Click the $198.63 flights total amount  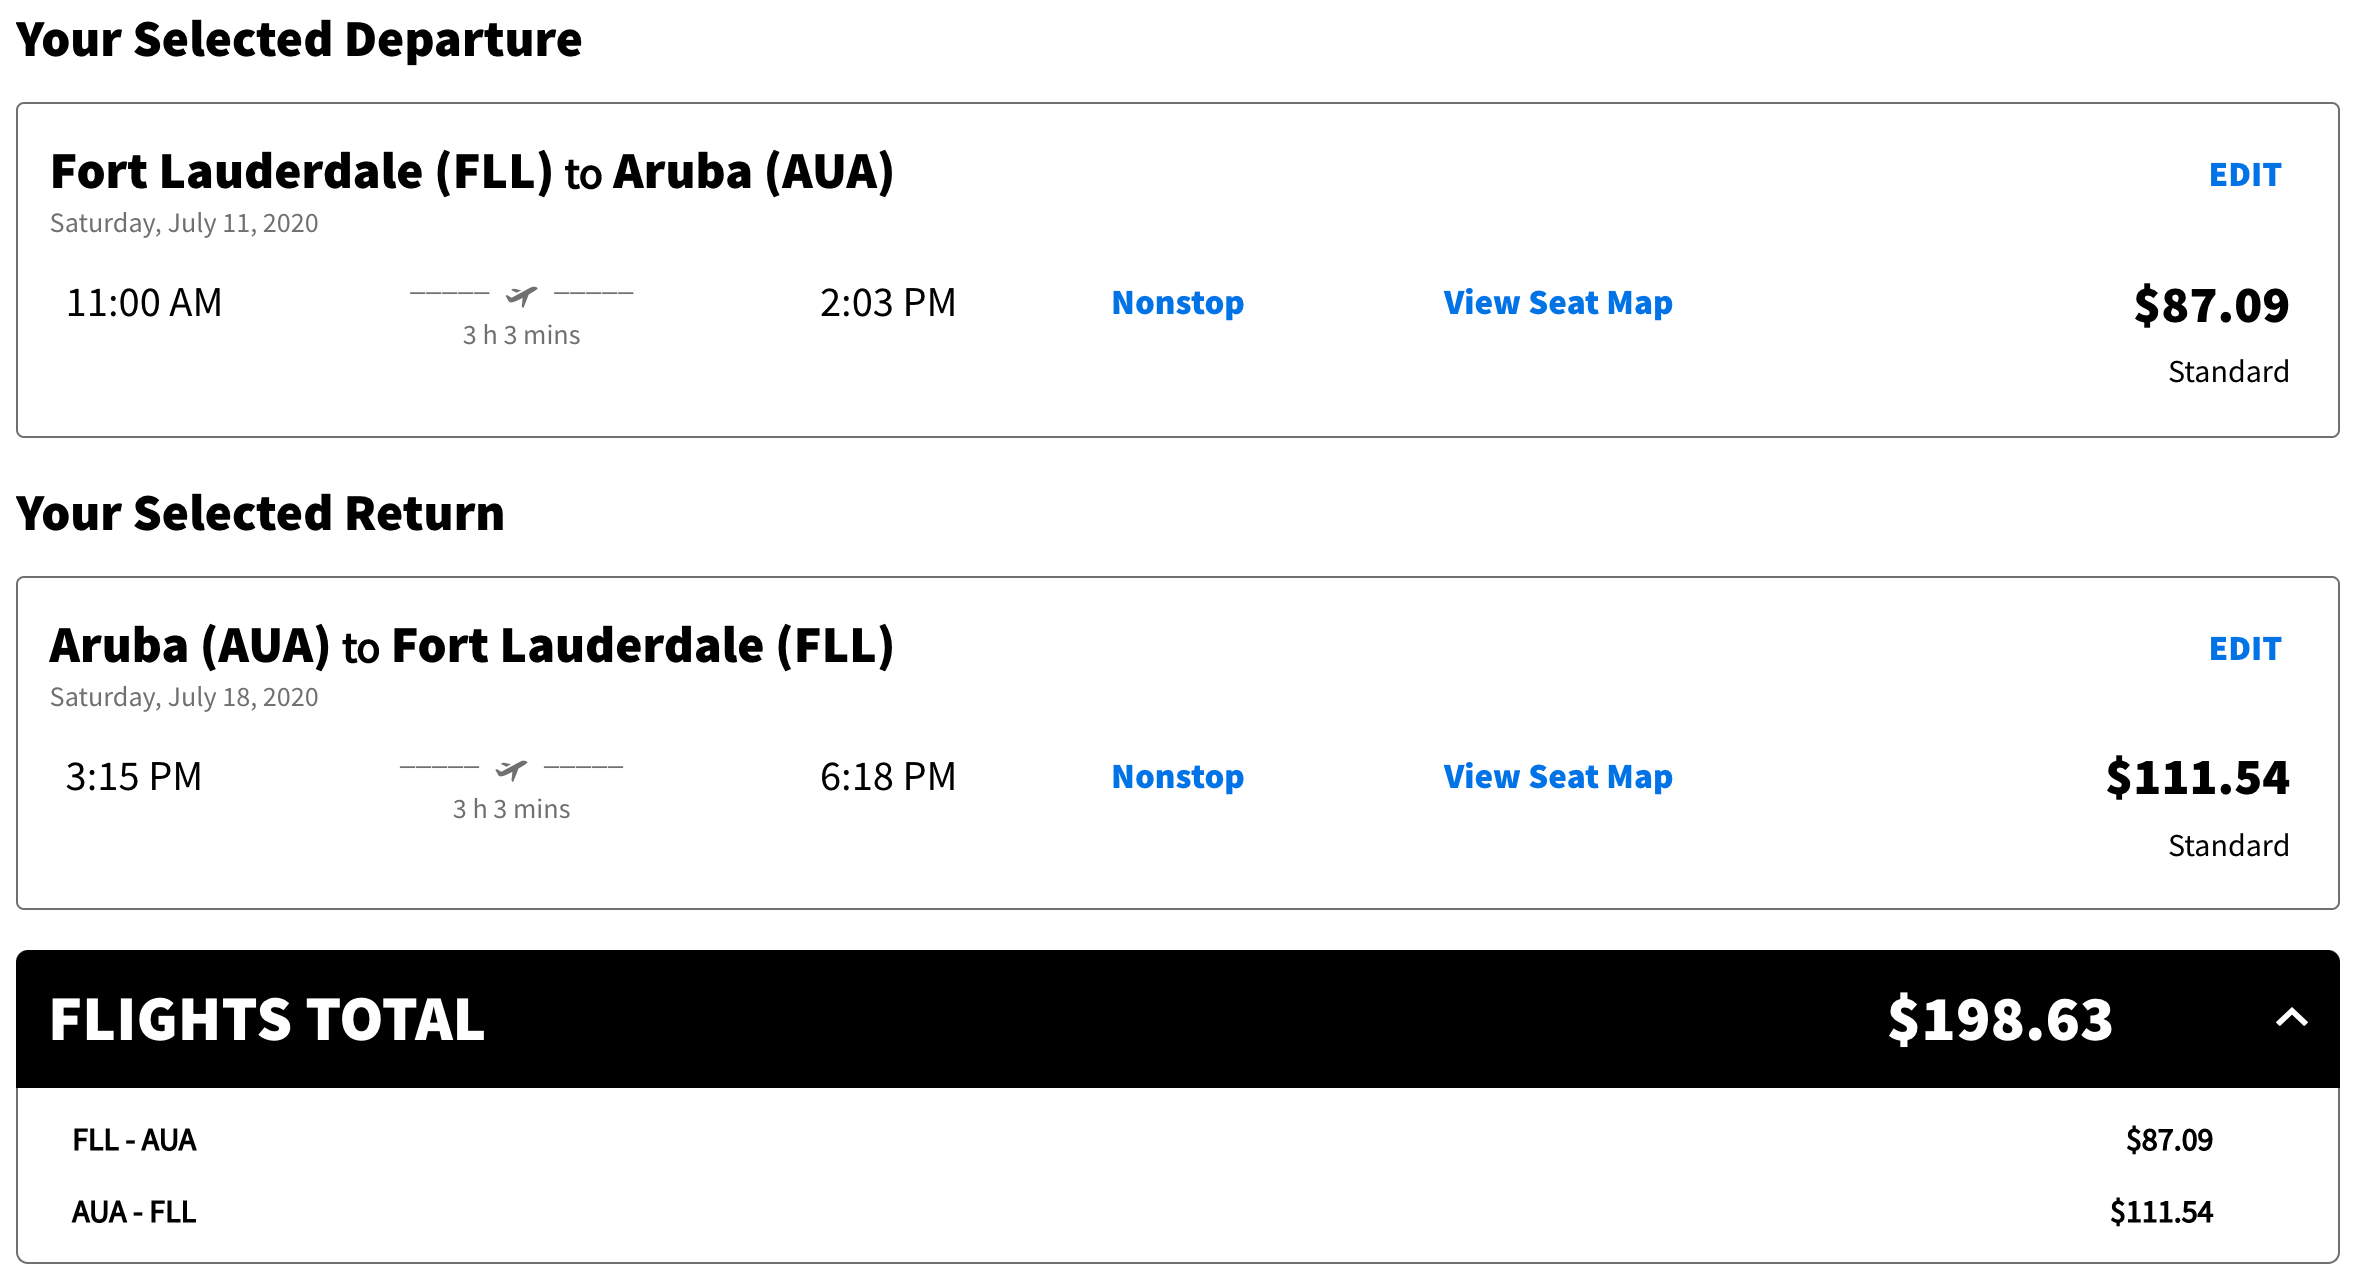coord(2000,1020)
